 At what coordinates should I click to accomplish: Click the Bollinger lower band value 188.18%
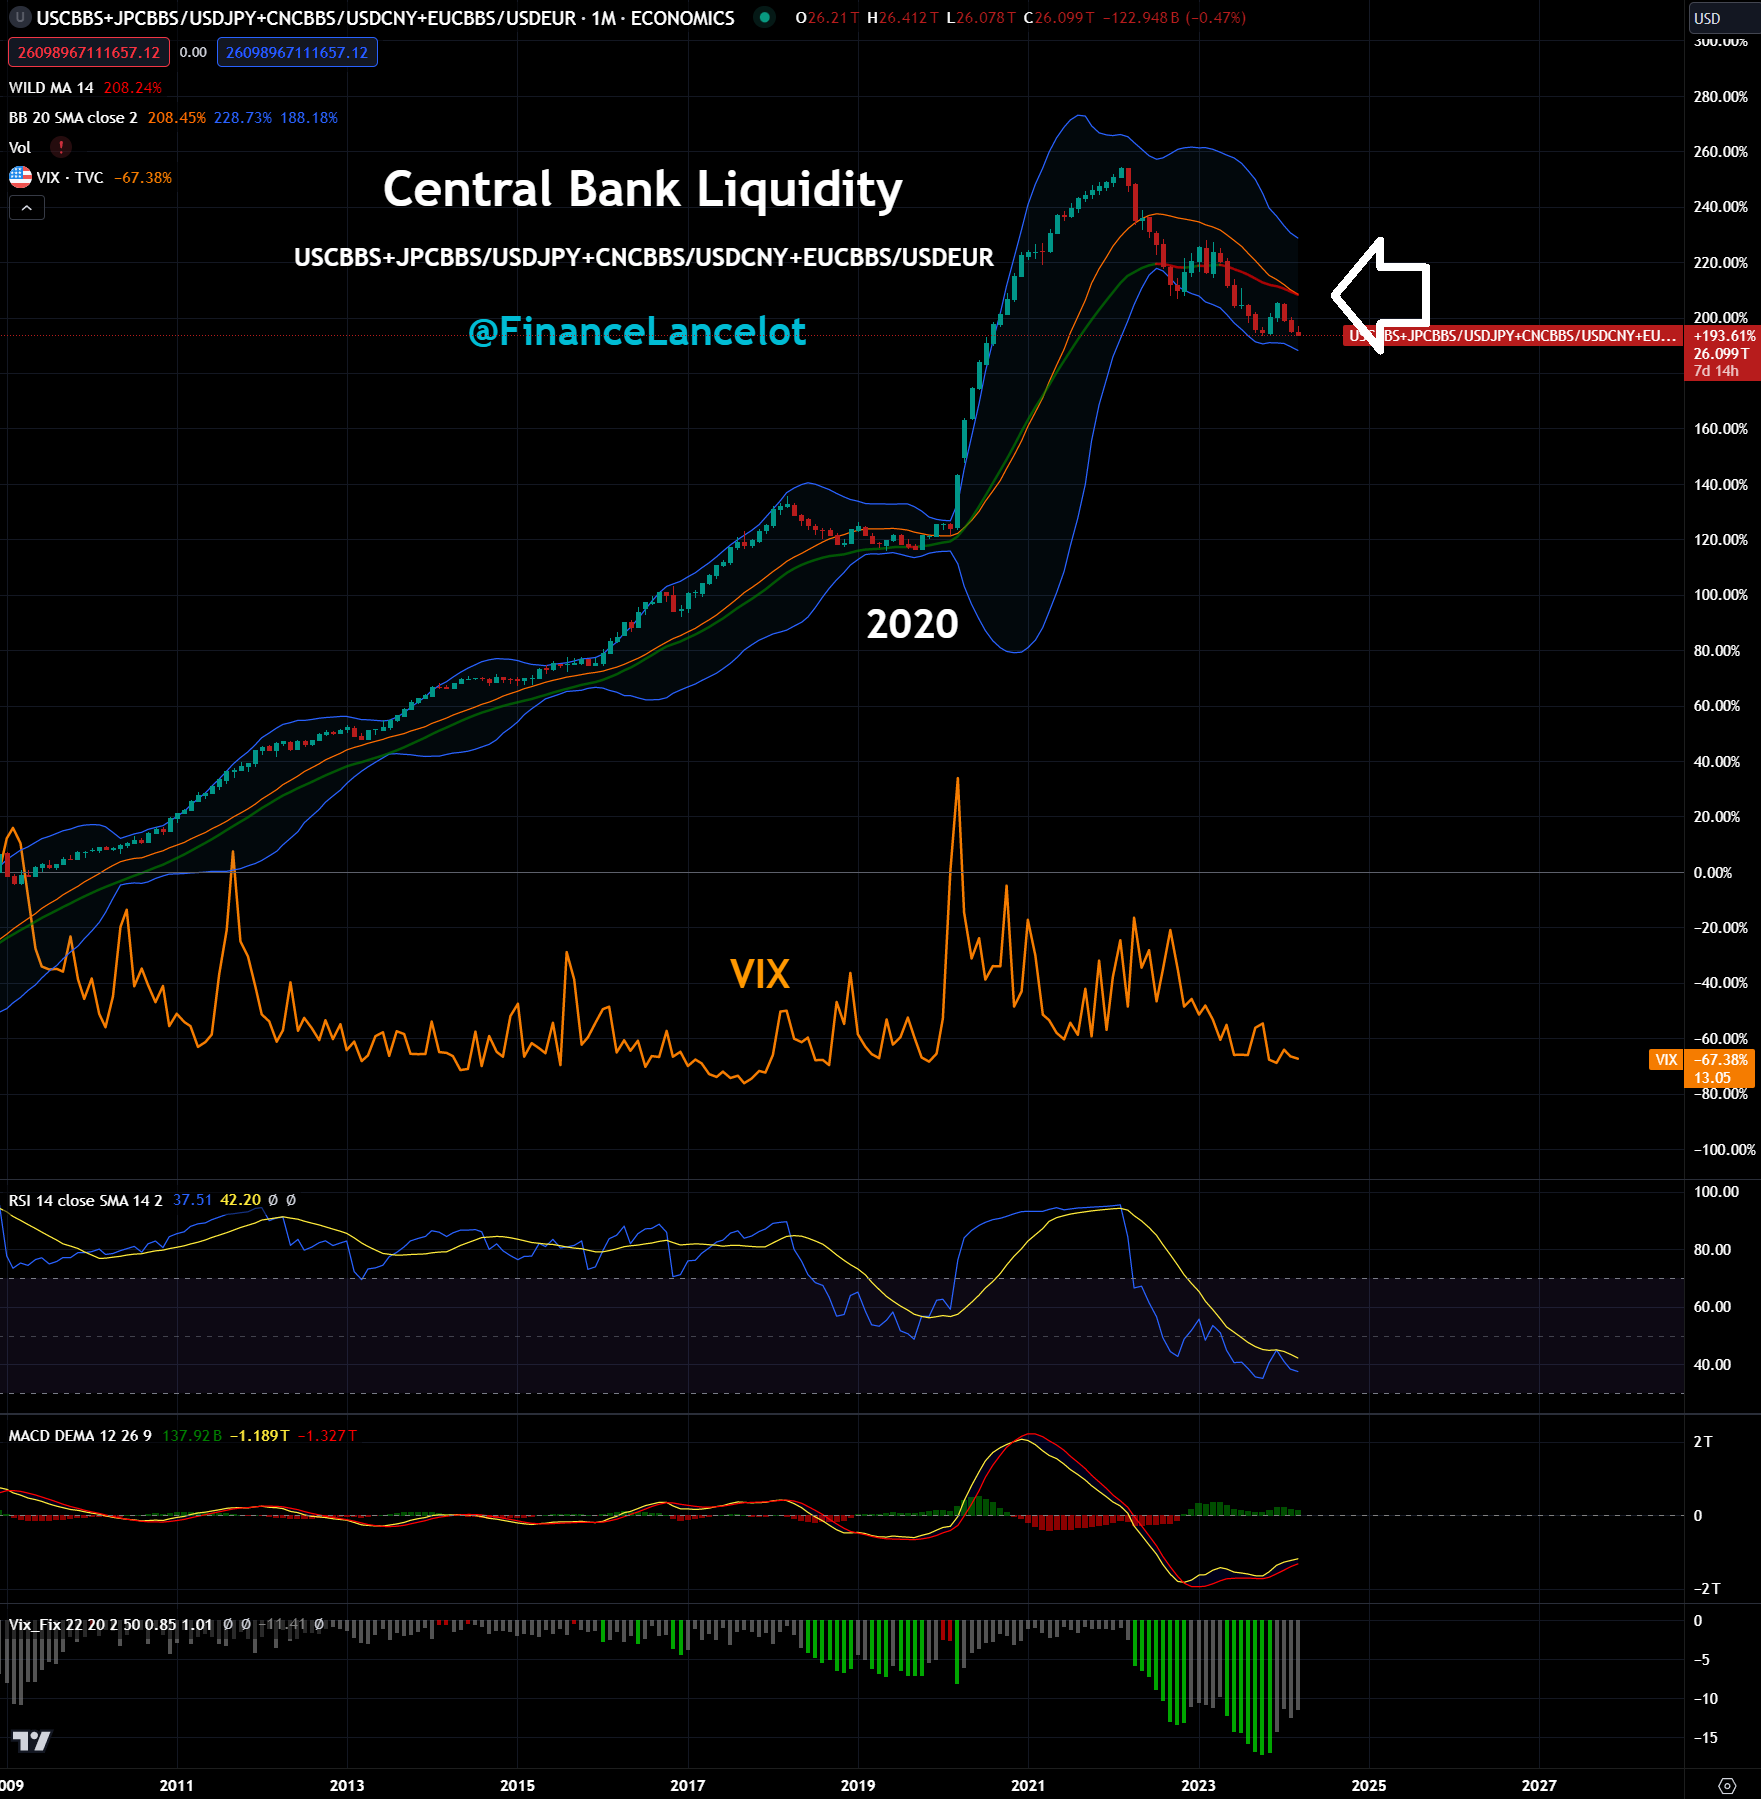(x=309, y=118)
